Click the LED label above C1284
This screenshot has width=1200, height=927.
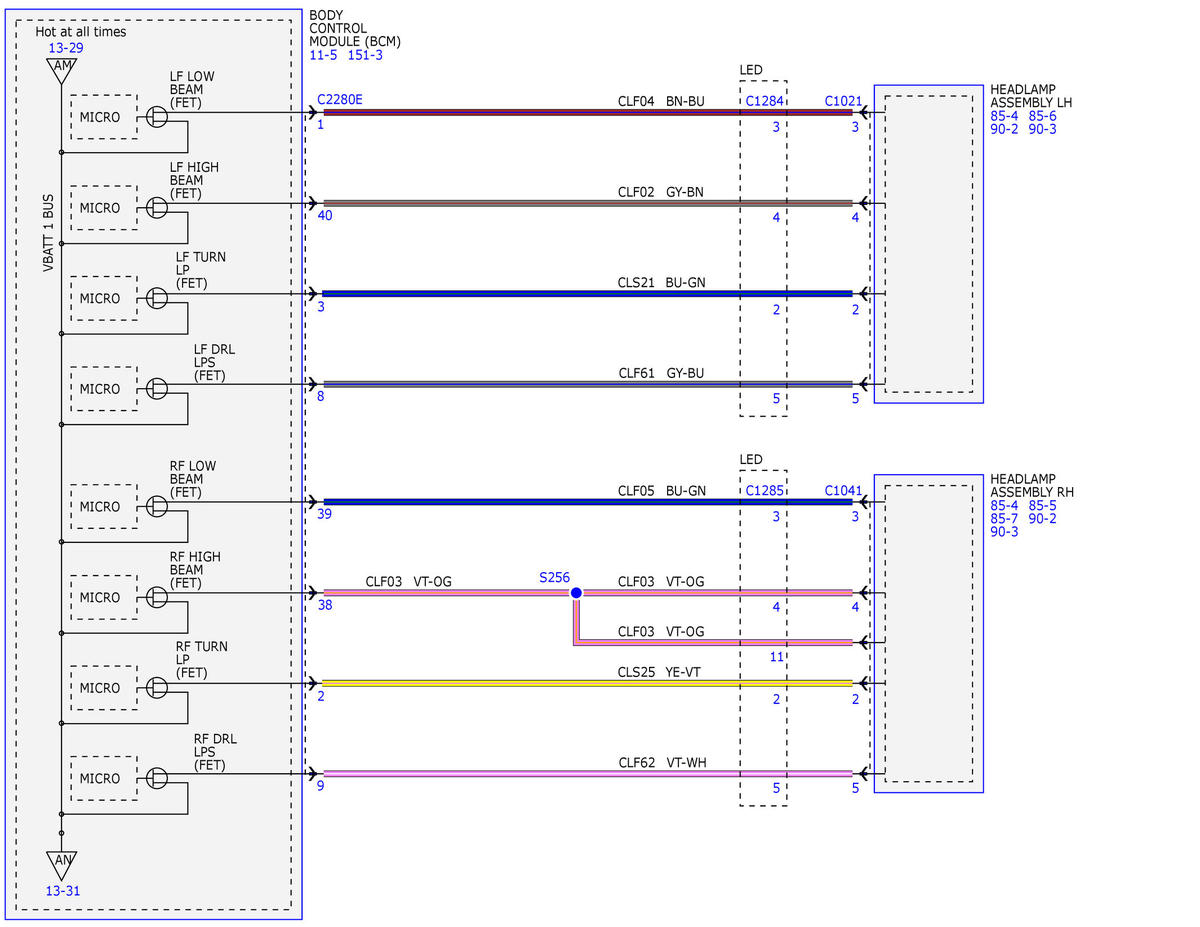click(x=750, y=70)
